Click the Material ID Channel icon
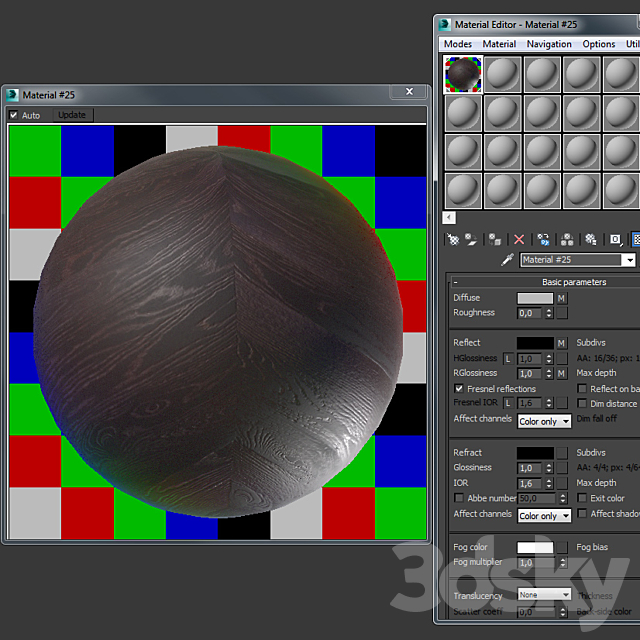This screenshot has height=640, width=640. [616, 239]
